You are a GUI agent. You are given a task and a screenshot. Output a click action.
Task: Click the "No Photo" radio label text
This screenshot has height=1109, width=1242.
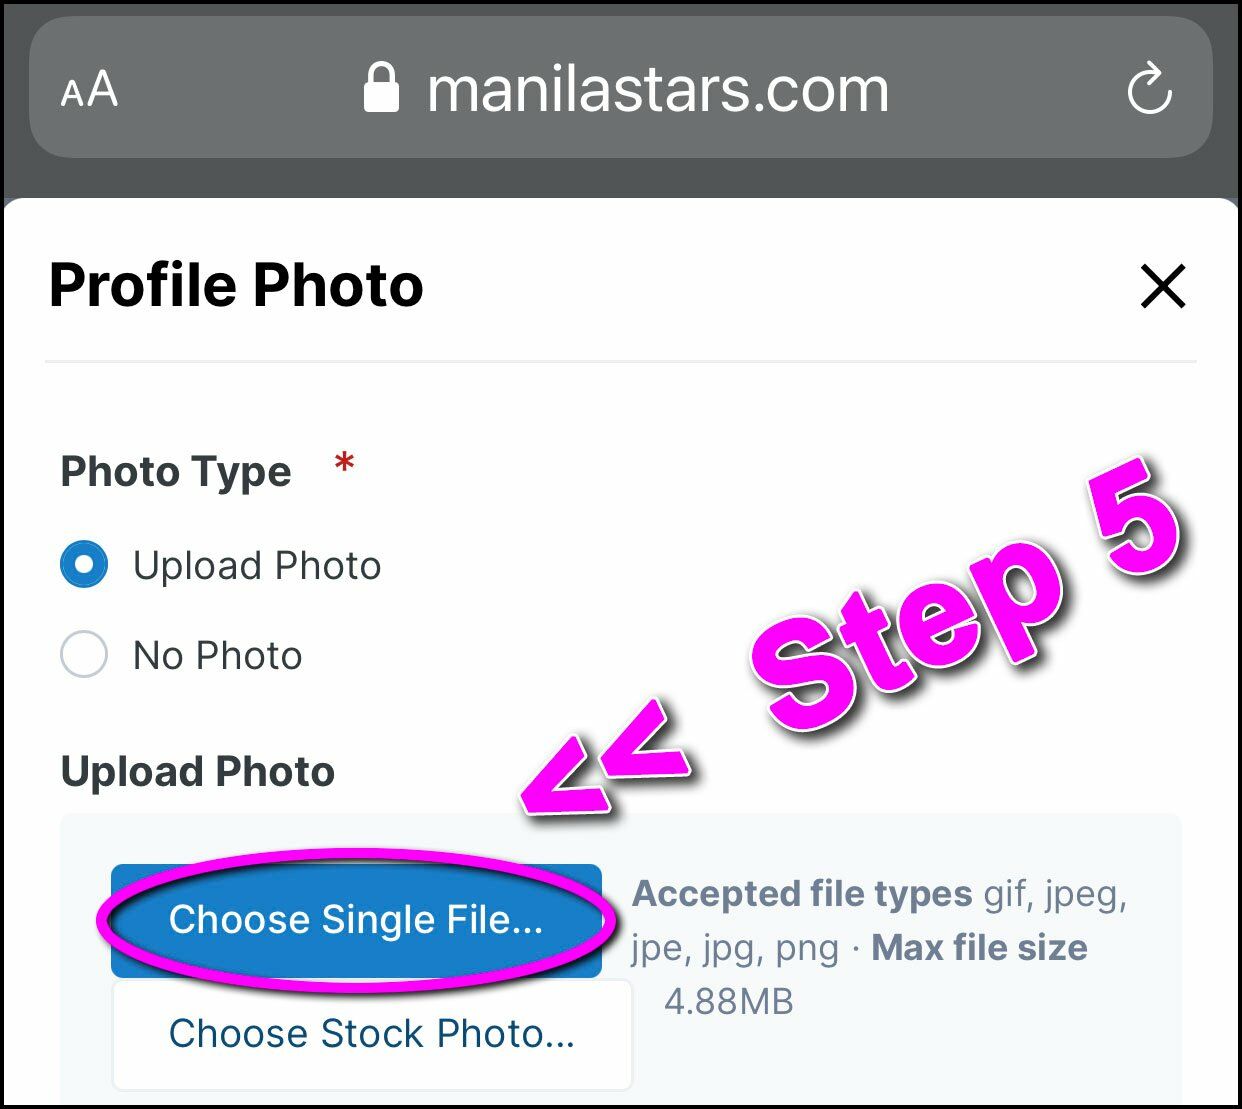coord(218,656)
